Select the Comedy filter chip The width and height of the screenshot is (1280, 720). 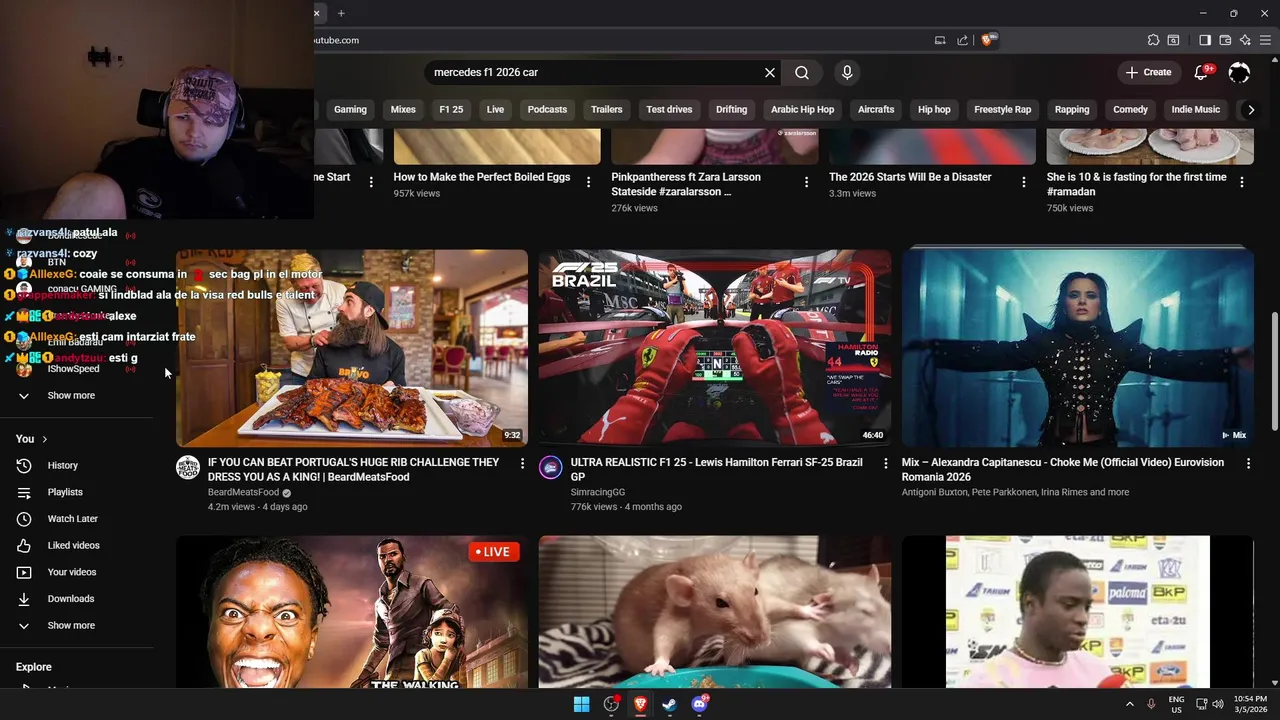point(1130,109)
